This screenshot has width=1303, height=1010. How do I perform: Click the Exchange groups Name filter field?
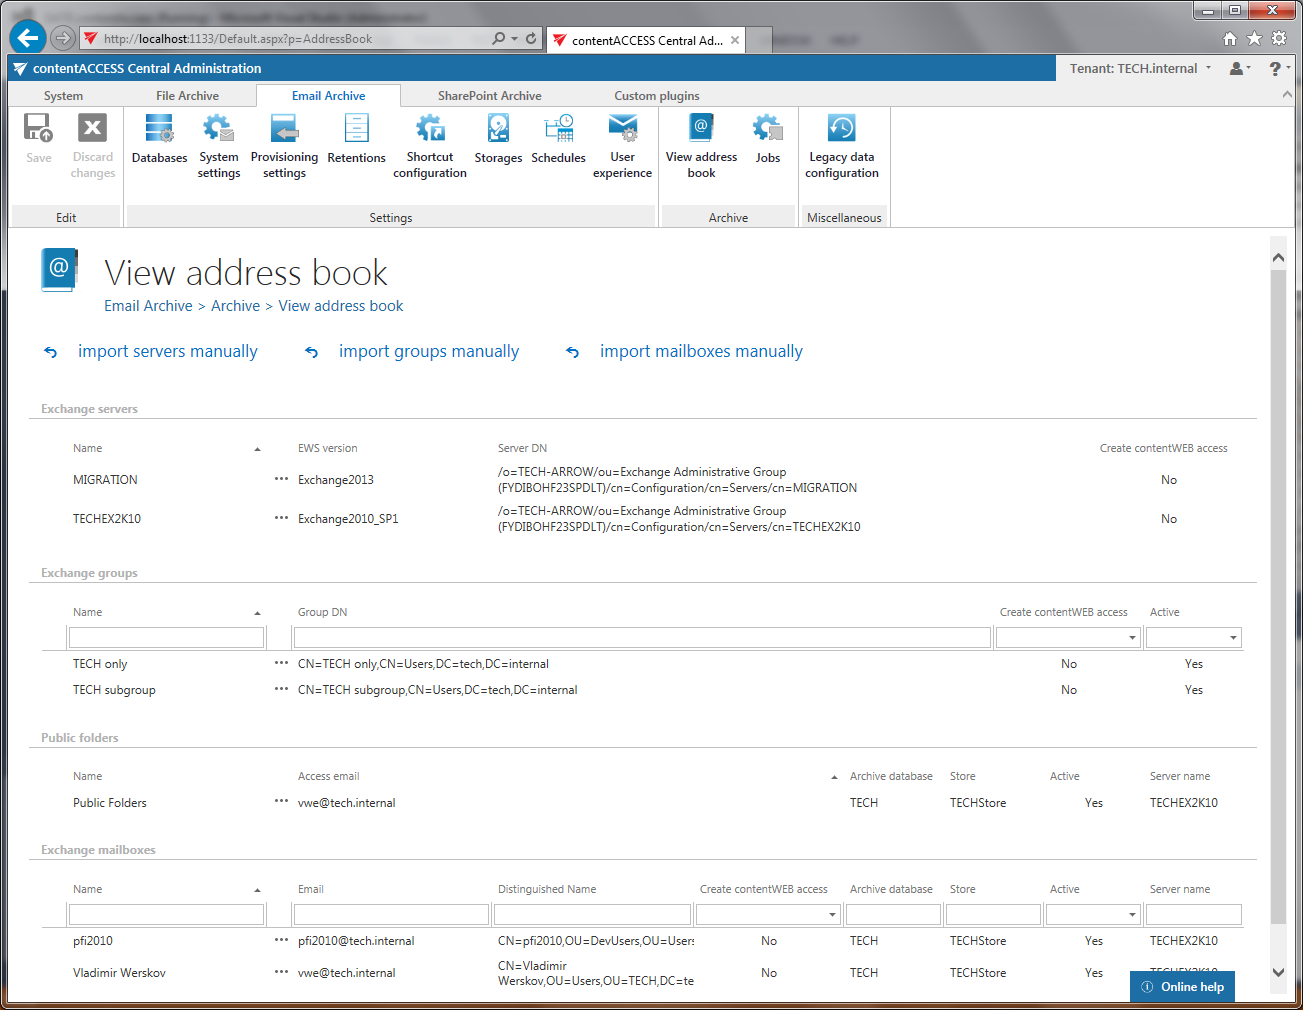click(x=166, y=637)
